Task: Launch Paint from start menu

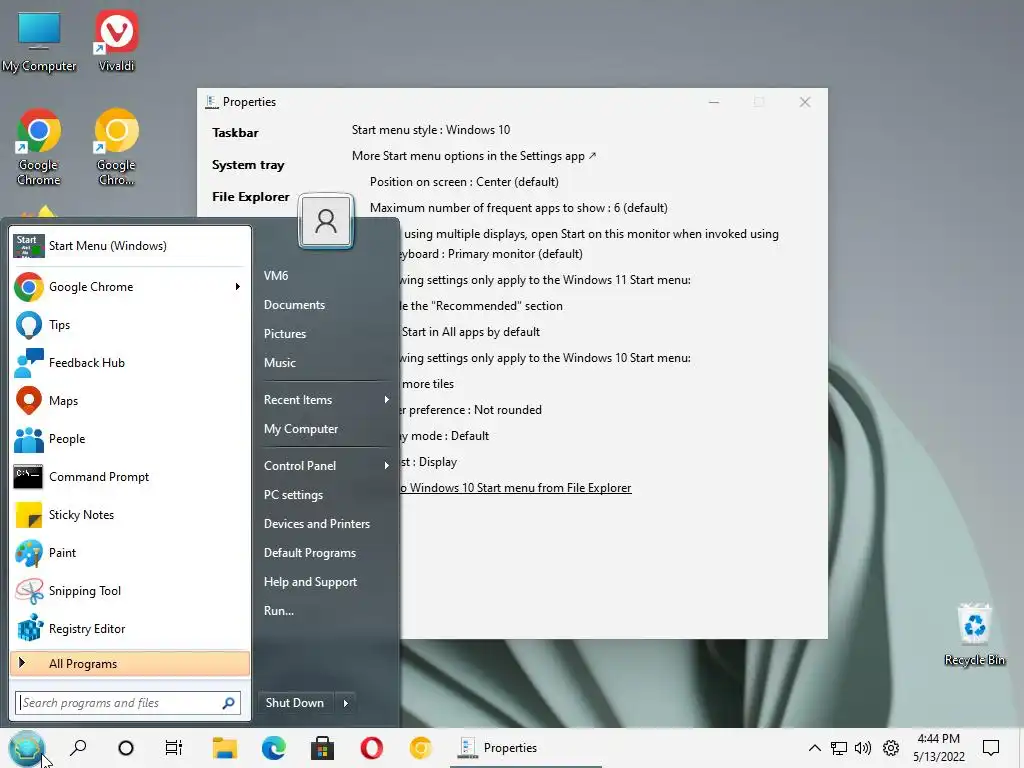Action: coord(129,552)
